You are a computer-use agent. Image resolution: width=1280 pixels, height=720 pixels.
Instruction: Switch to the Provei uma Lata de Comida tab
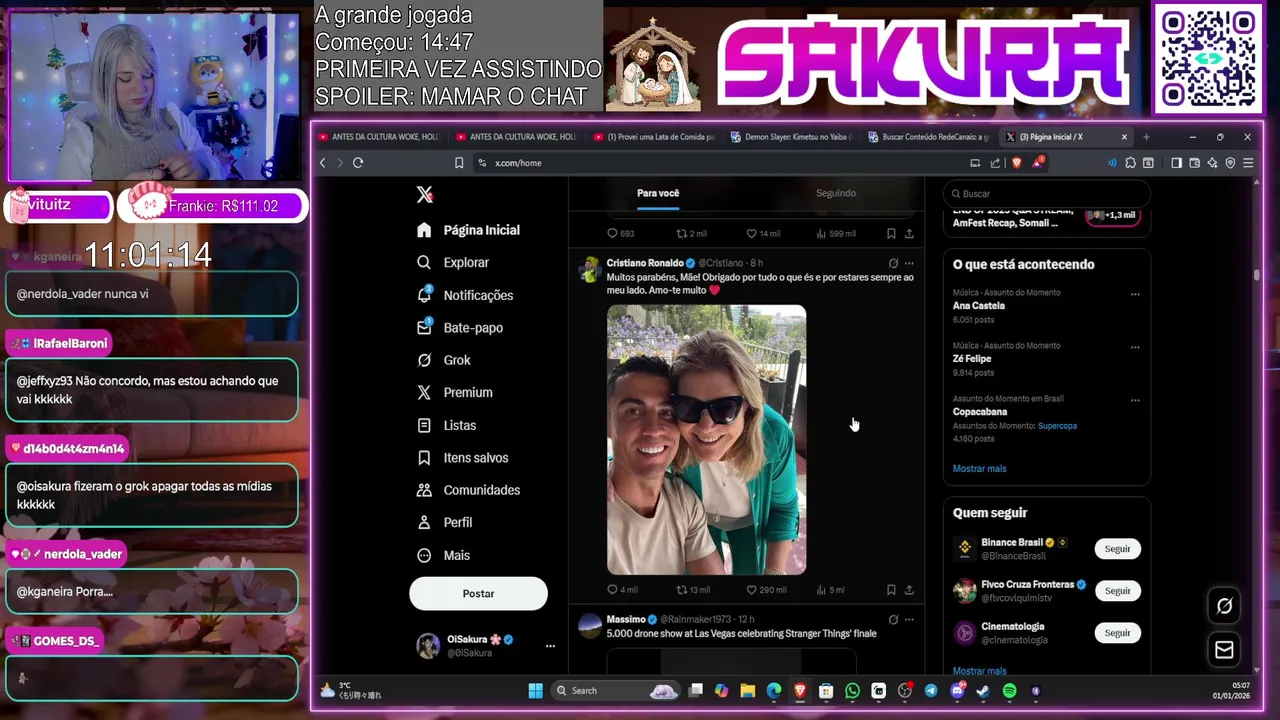click(x=654, y=137)
